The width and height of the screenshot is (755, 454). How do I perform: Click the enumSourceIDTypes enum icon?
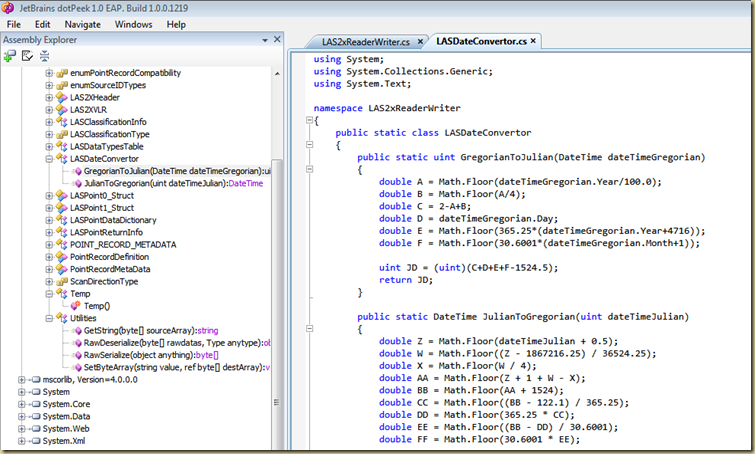61,85
